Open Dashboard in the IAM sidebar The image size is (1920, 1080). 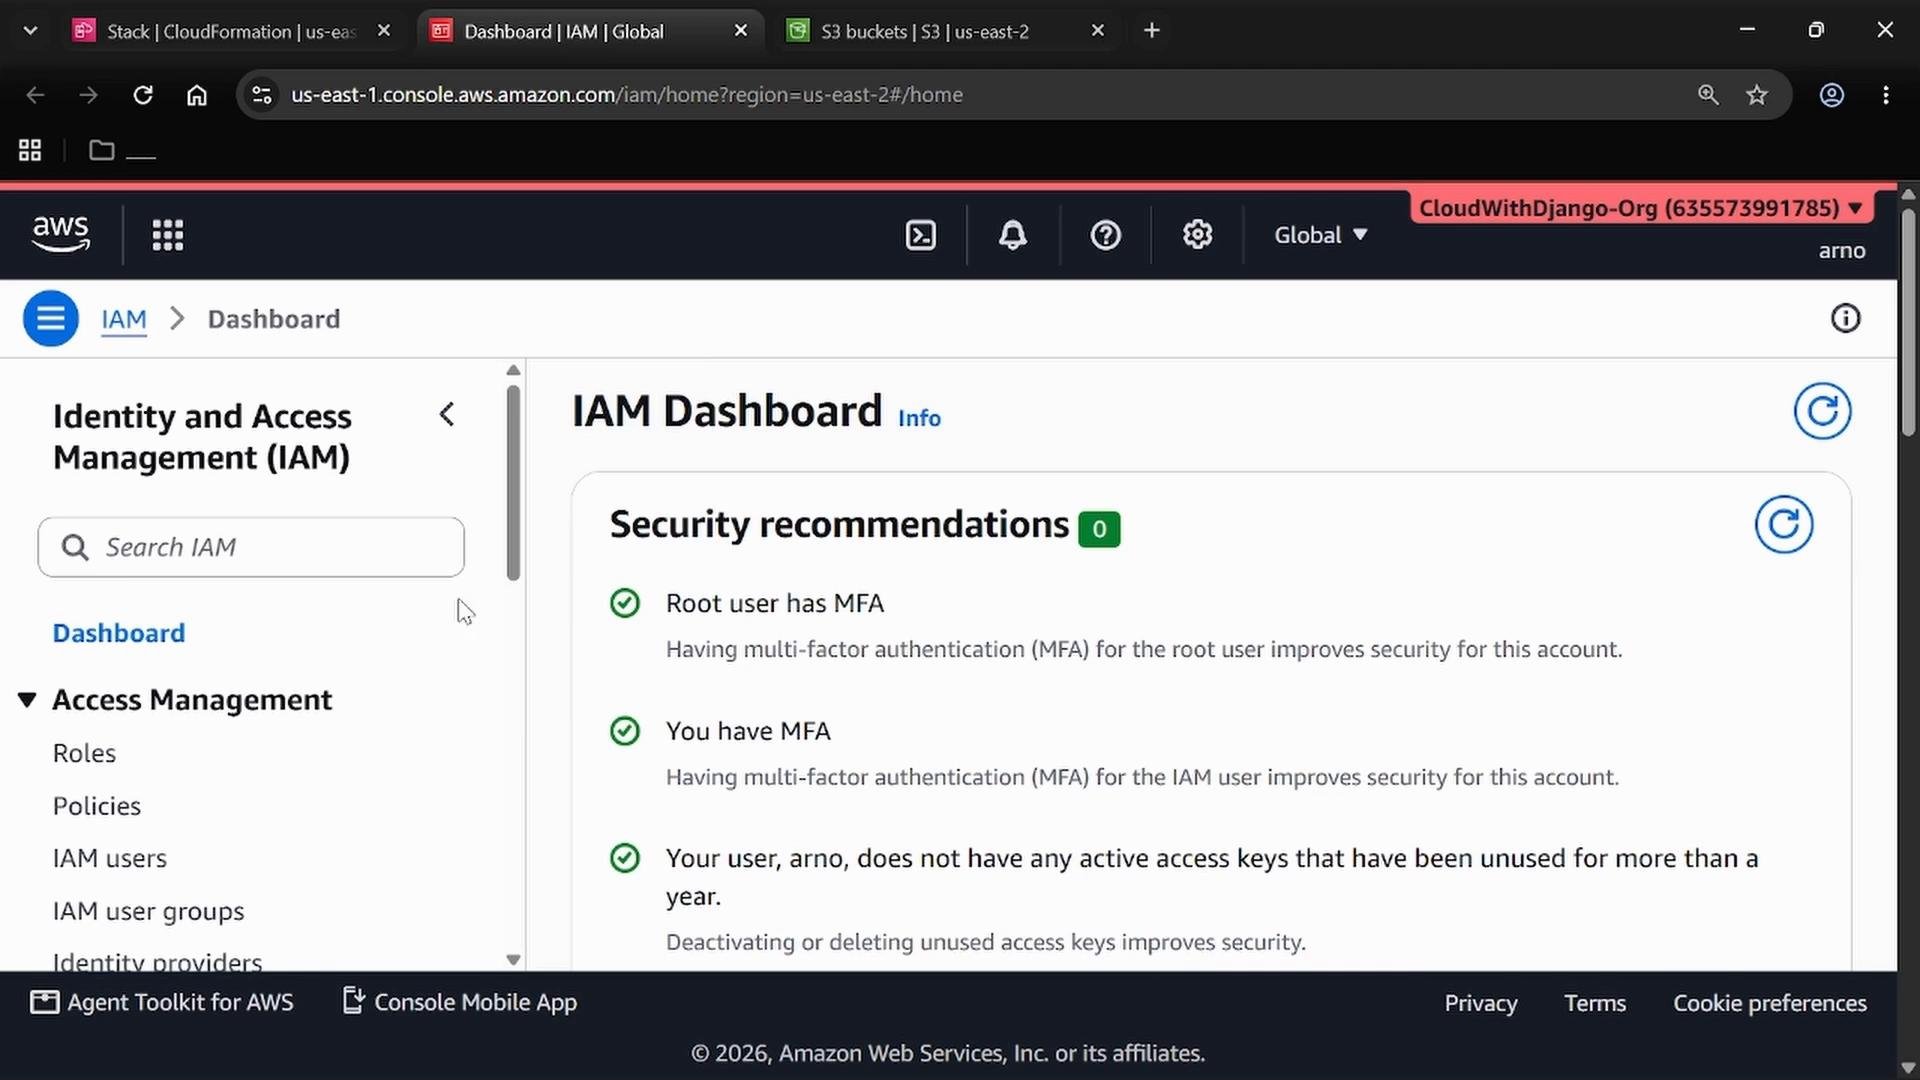tap(119, 633)
